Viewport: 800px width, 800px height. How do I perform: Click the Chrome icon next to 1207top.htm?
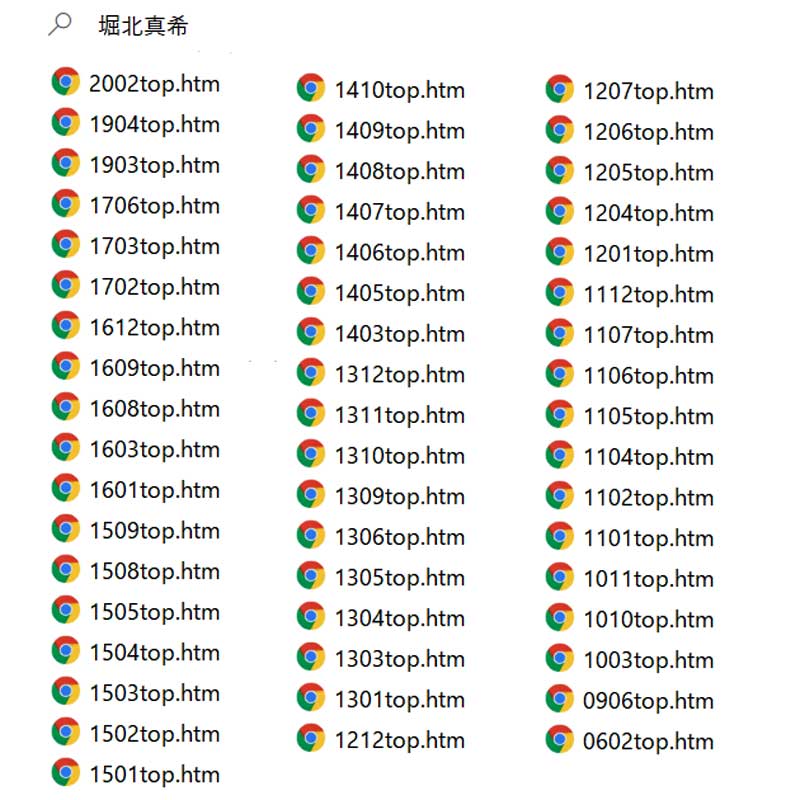coord(560,89)
